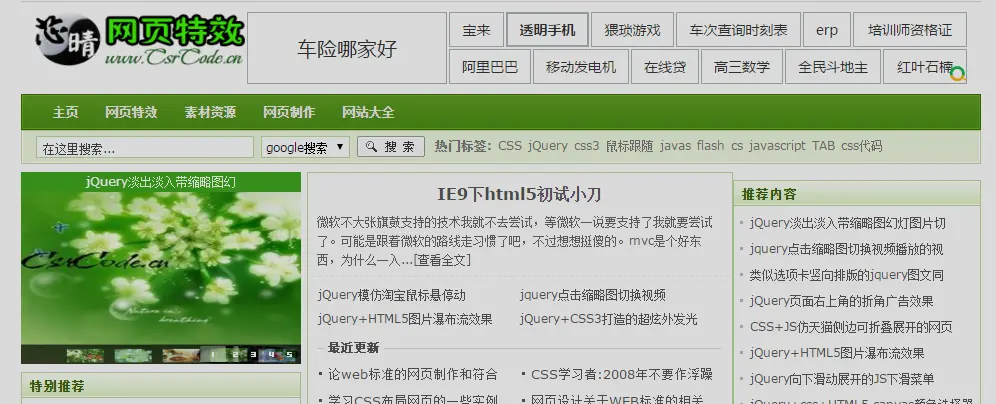The image size is (996, 404).
Task: Switch slideshow to slide number 1
Action: (213, 354)
